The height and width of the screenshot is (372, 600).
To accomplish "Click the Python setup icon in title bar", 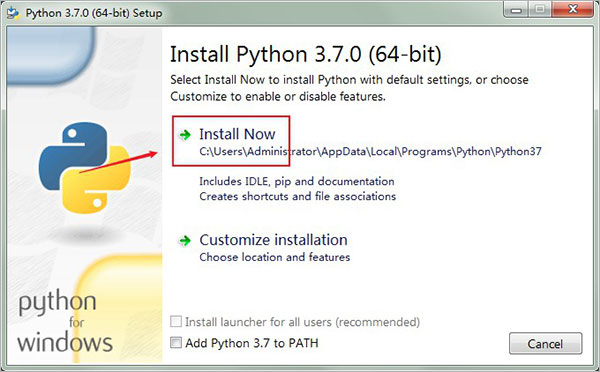I will [13, 13].
